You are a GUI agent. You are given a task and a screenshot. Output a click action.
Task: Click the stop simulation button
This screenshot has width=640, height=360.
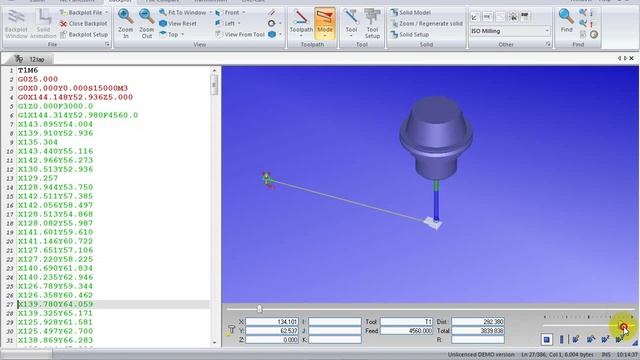pos(547,339)
